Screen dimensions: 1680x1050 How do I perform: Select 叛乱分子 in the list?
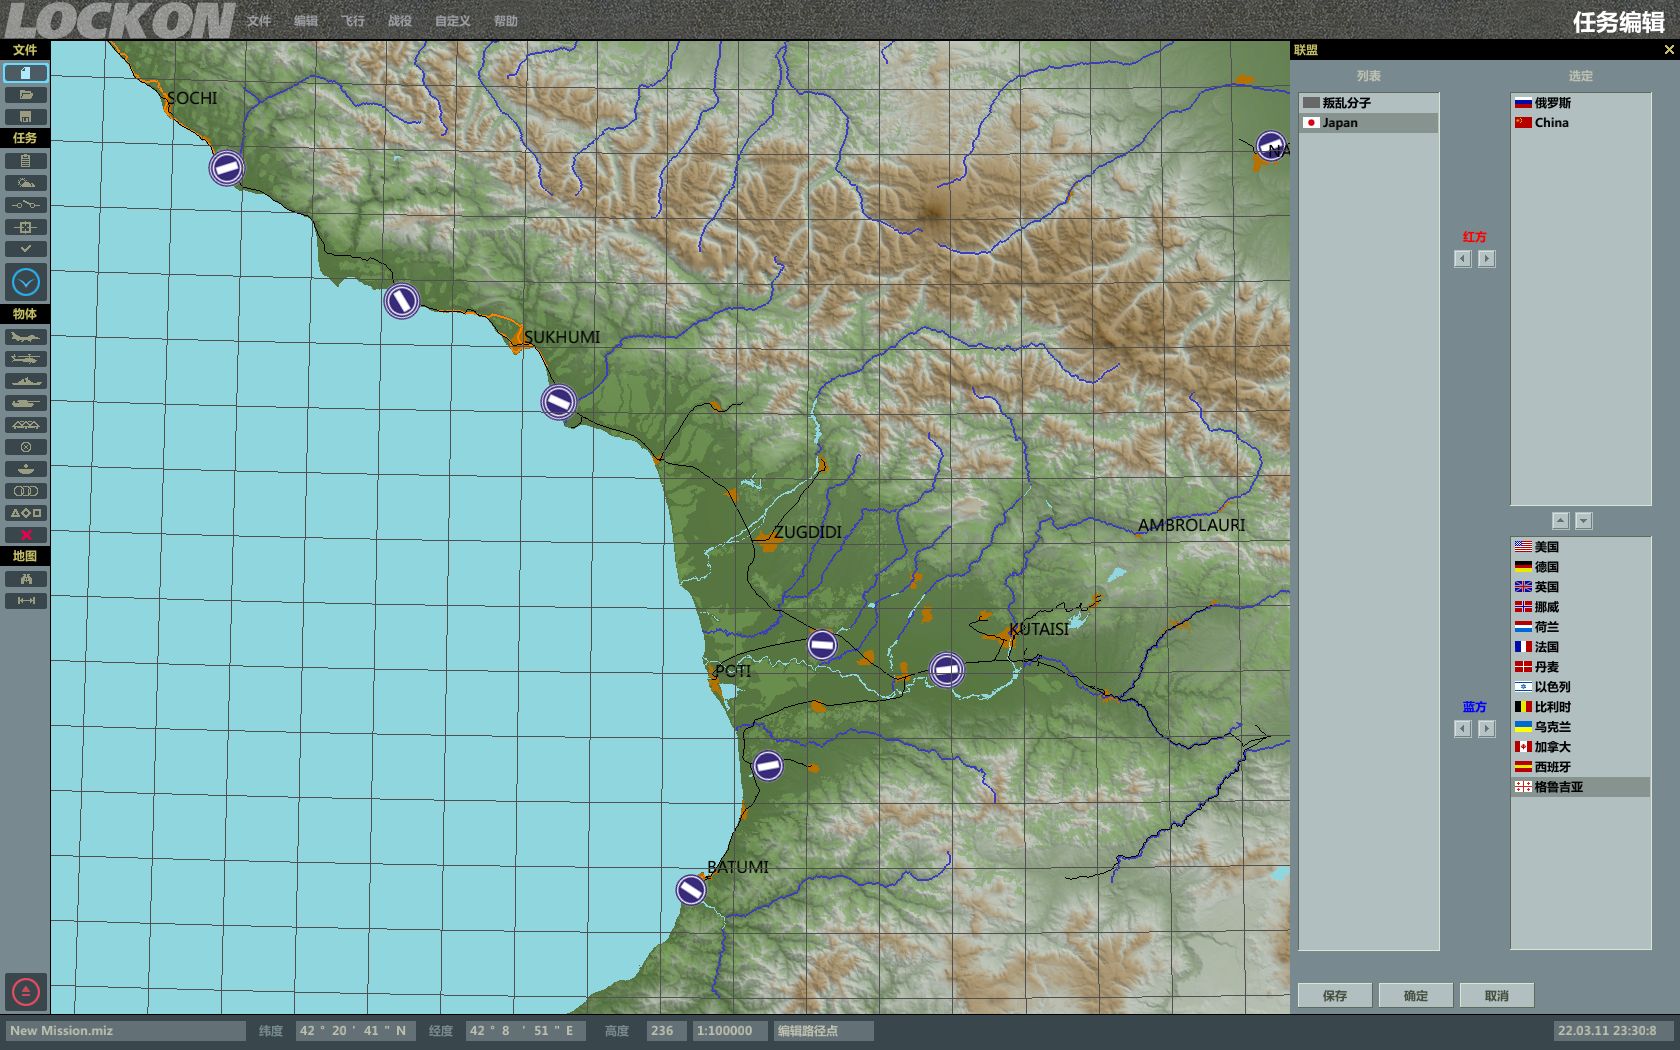(1369, 103)
